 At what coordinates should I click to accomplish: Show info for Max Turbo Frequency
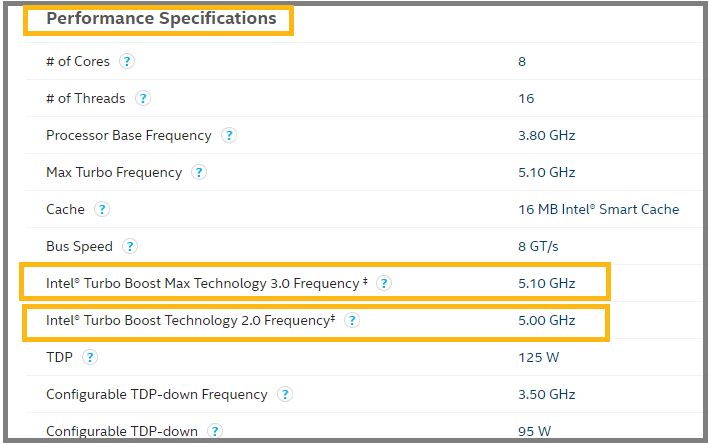pos(199,172)
